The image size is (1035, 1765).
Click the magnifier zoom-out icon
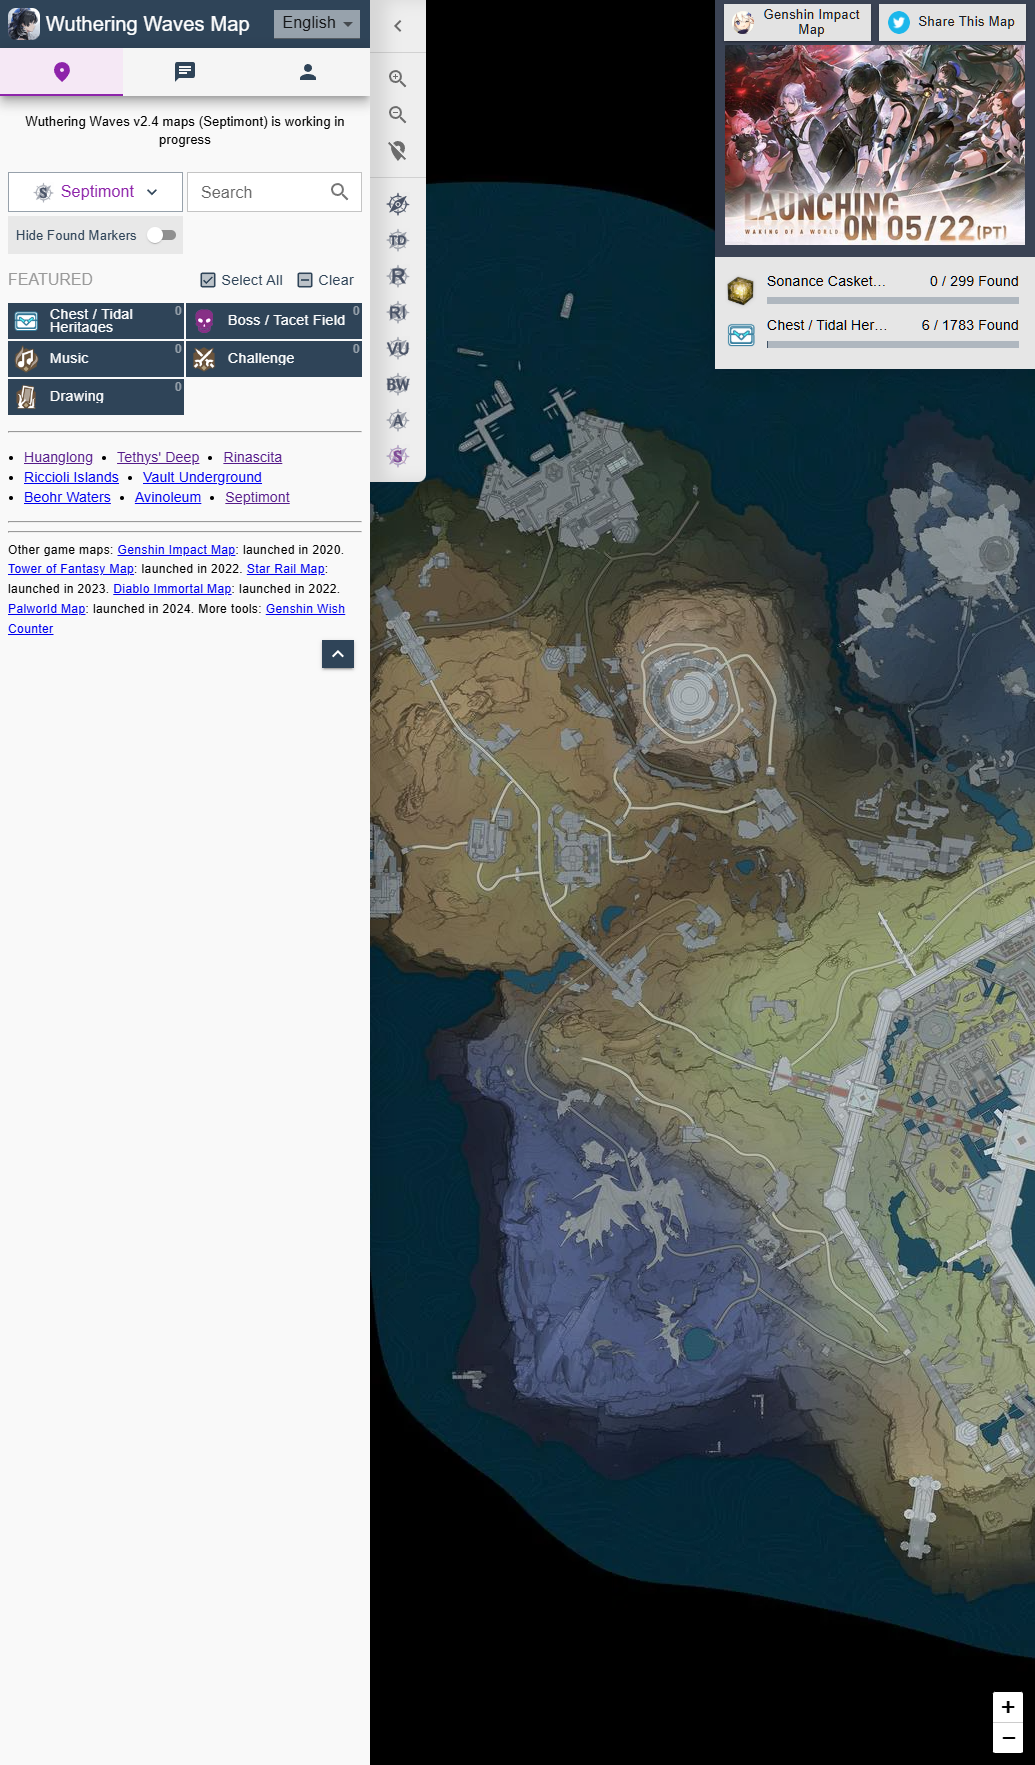click(x=398, y=115)
